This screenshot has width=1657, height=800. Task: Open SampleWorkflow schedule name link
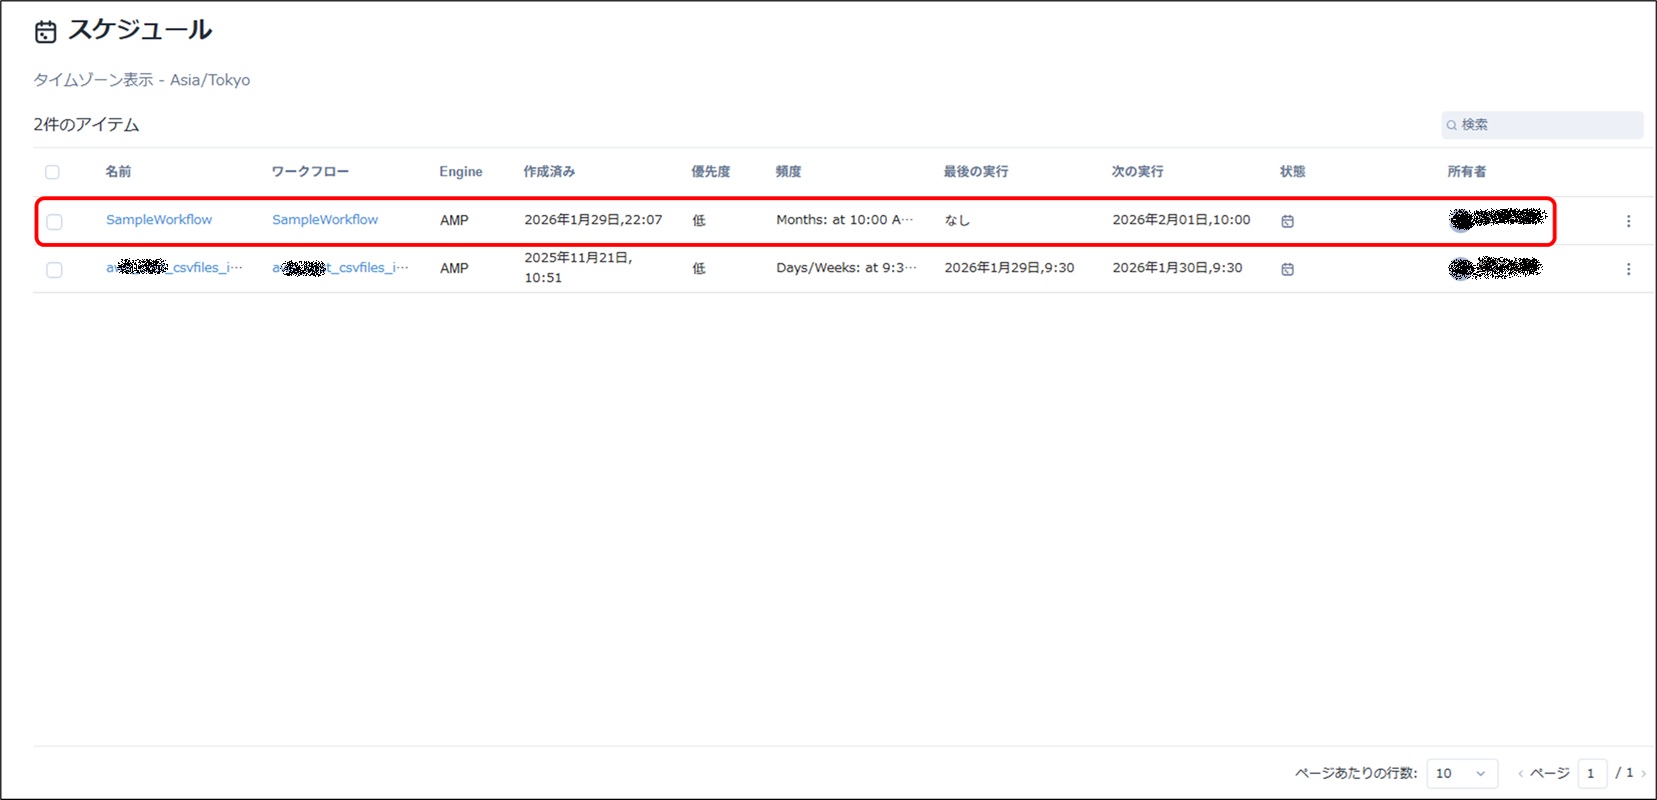159,220
